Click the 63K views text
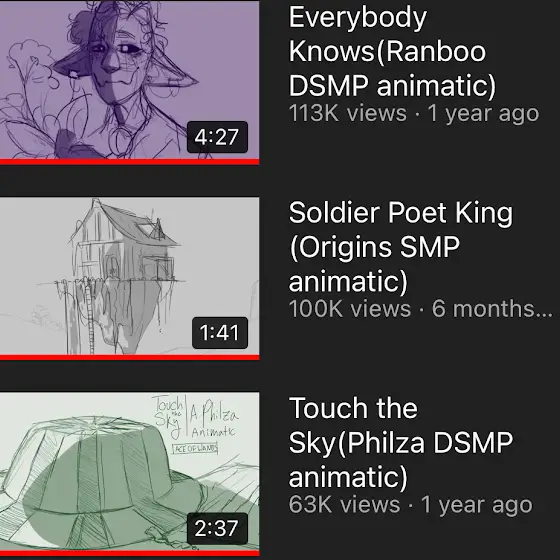This screenshot has width=560, height=560. coord(344,504)
